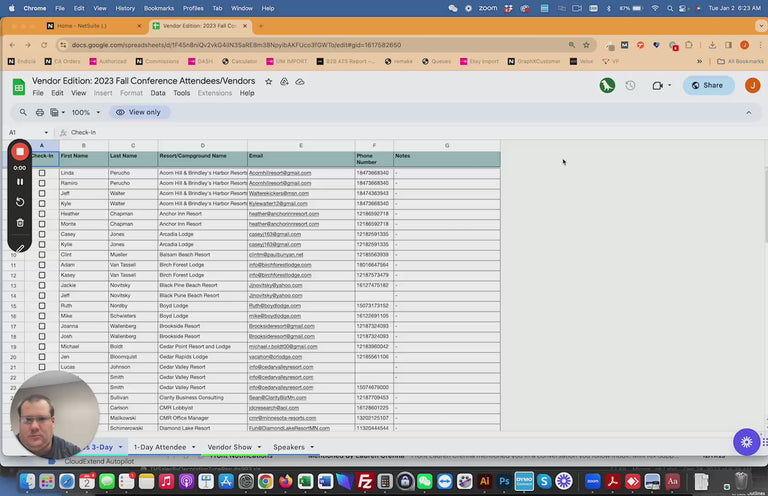Open the orange J Google account avatar
Screen dimensions: 768x496
[752, 85]
